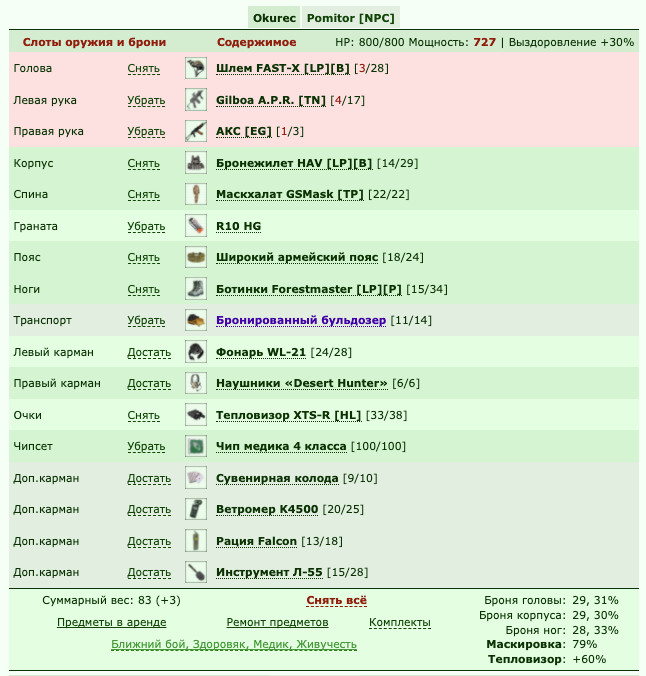This screenshot has height=676, width=646.
Task: Click the Ветромер K4500 icon
Action: [196, 509]
